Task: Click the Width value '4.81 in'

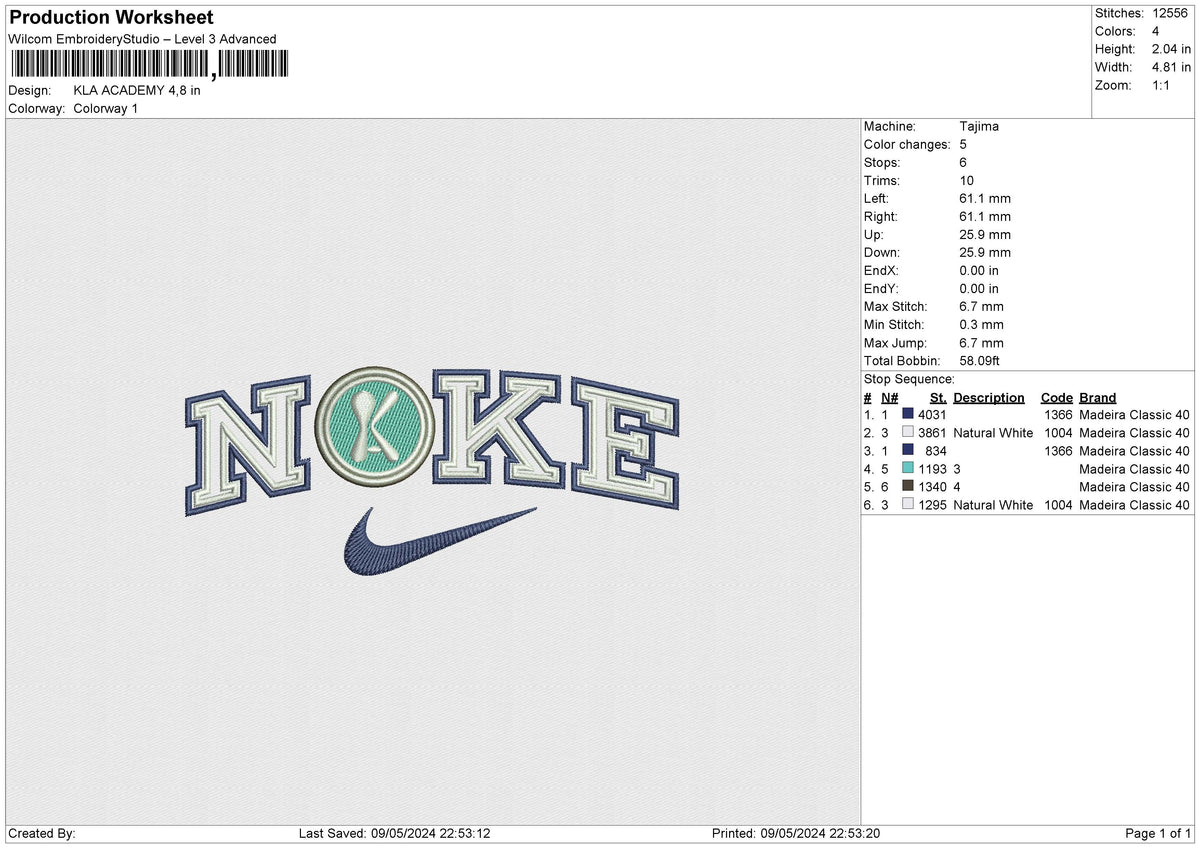Action: click(1172, 67)
